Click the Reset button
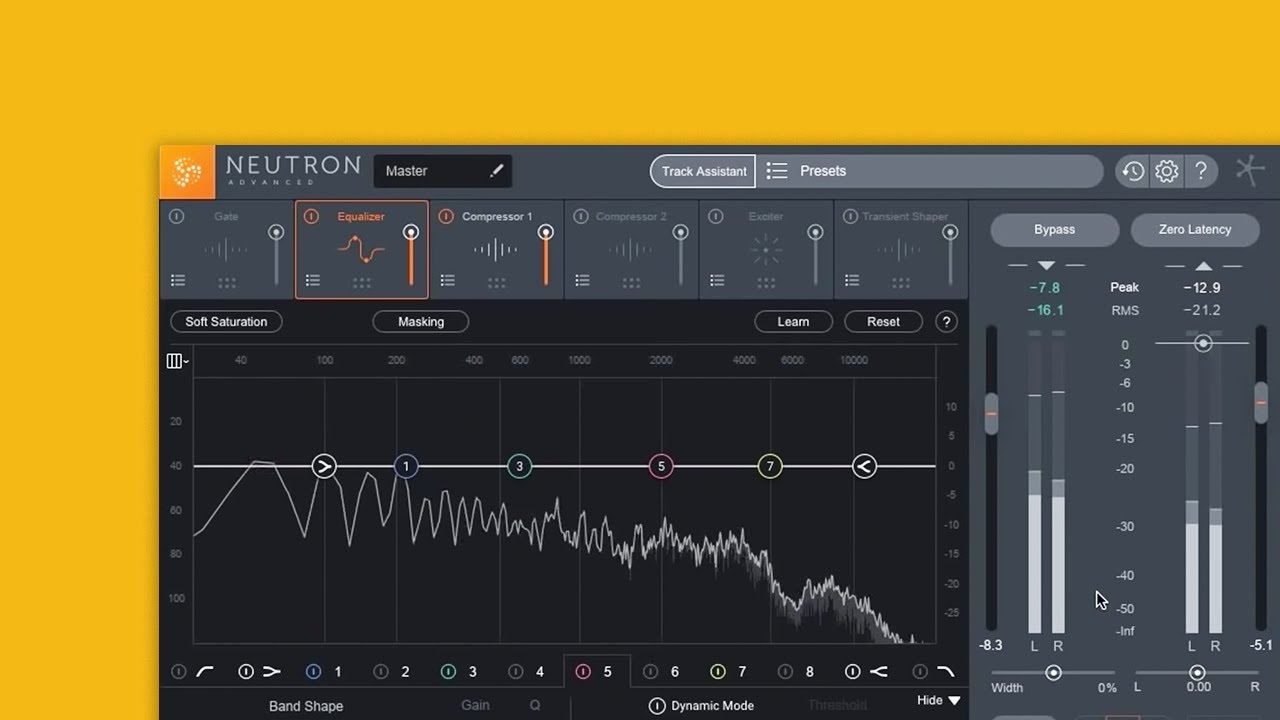1280x720 pixels. pos(883,322)
